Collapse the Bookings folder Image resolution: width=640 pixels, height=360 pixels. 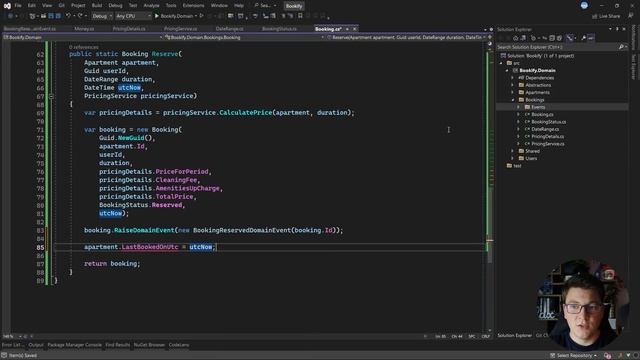(513, 100)
